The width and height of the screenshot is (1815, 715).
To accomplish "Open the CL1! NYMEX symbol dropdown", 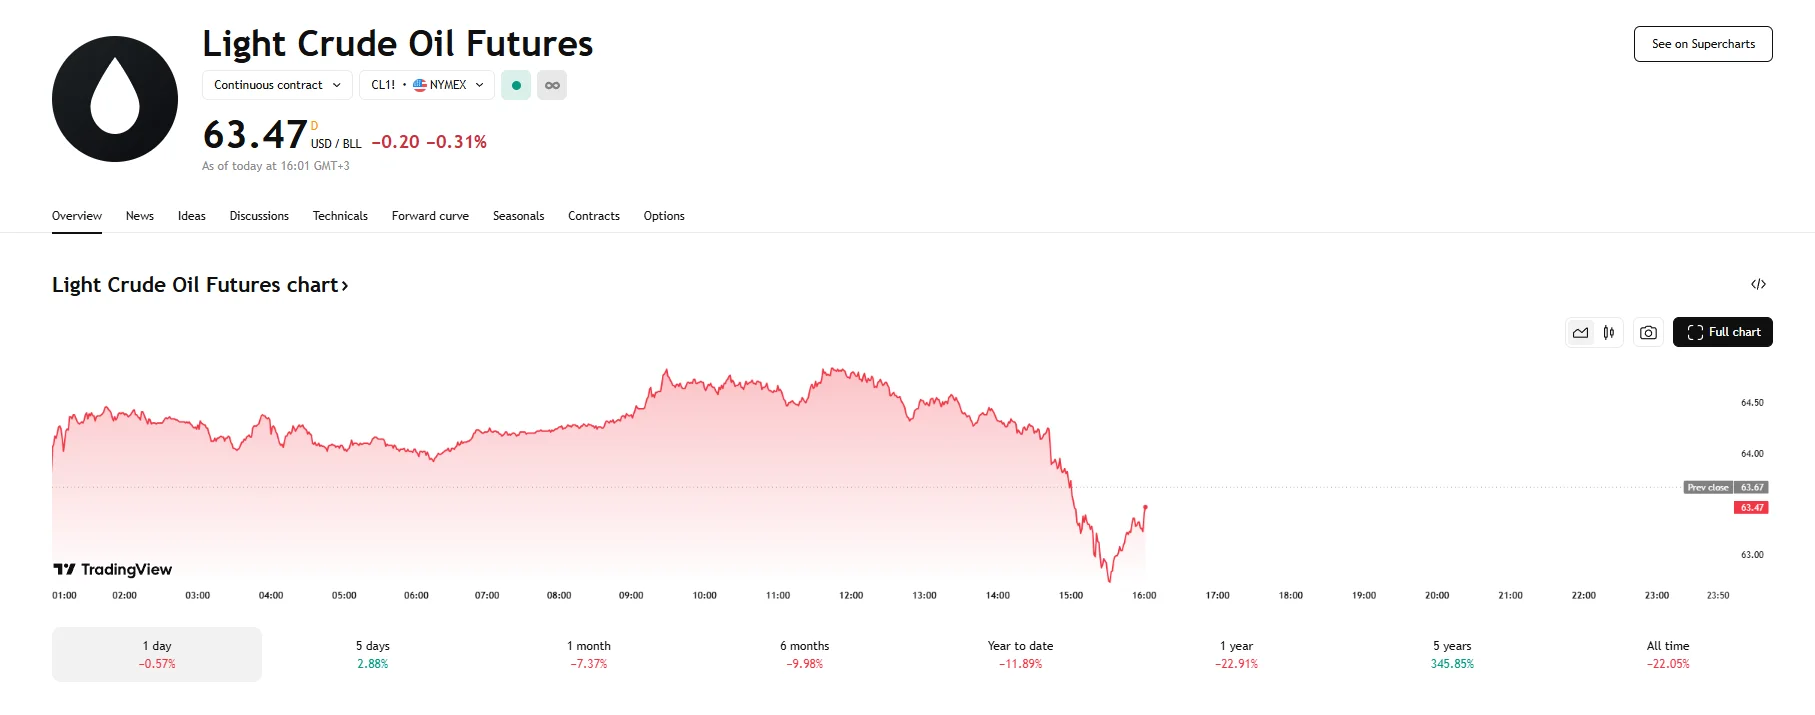I will tap(426, 85).
